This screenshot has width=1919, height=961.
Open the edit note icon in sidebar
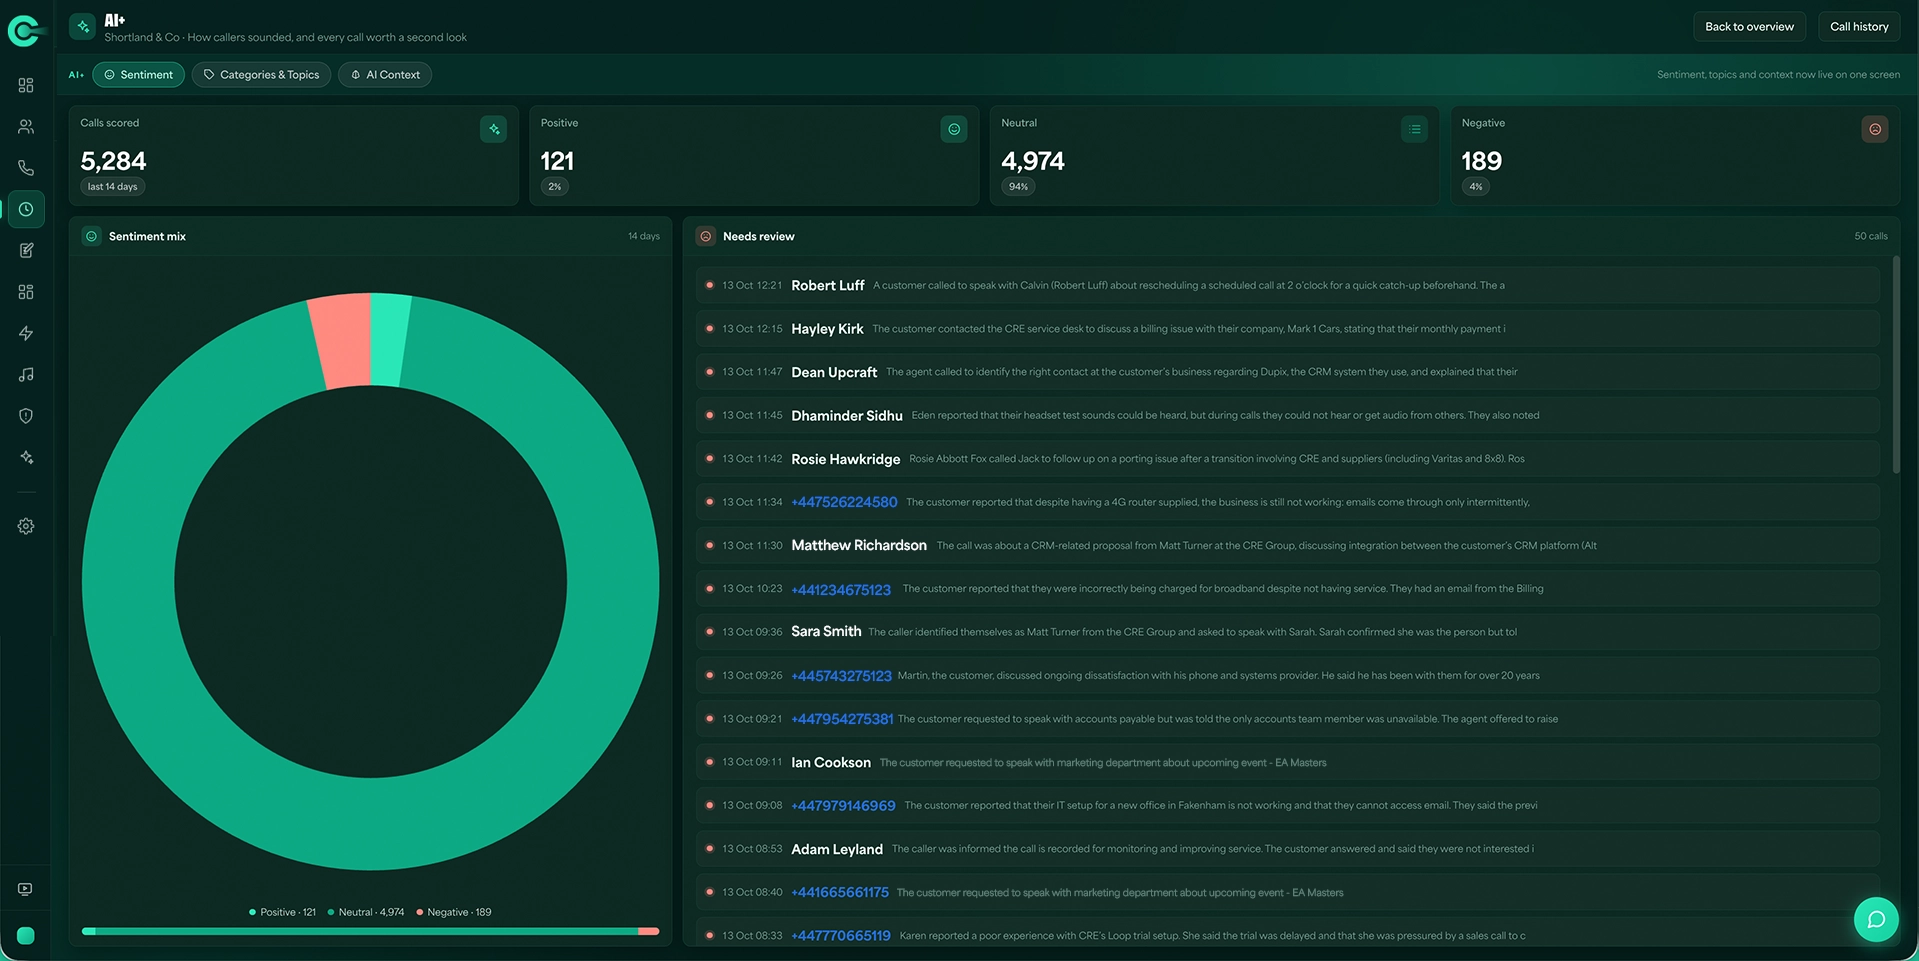26,250
